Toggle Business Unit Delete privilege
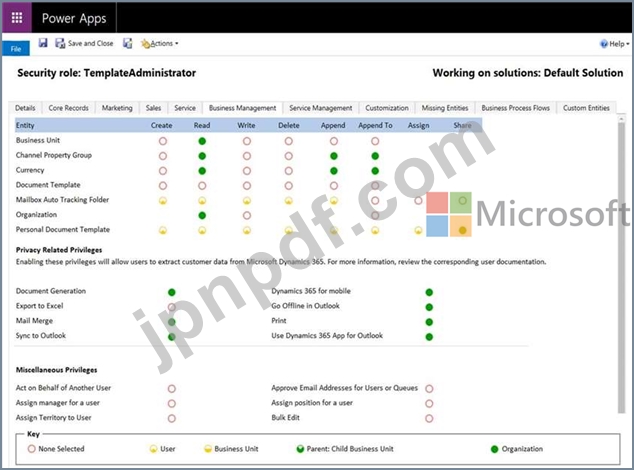Viewport: 634px width, 470px height. [288, 141]
